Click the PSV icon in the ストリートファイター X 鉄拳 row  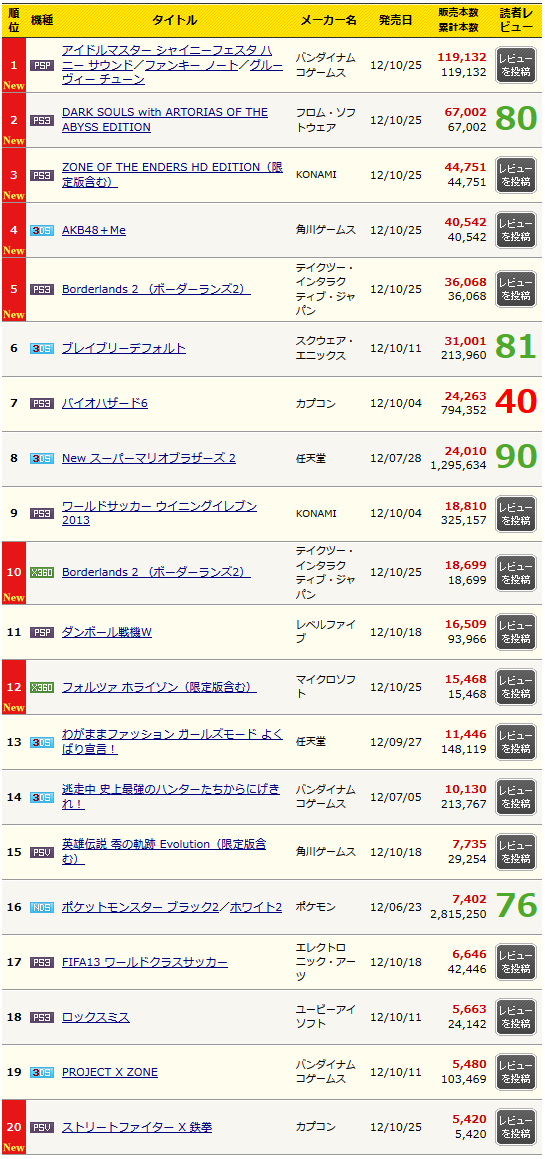(x=42, y=1127)
